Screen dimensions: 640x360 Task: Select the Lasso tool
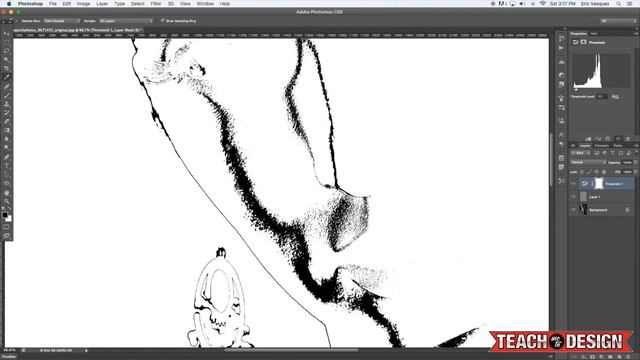(x=7, y=51)
